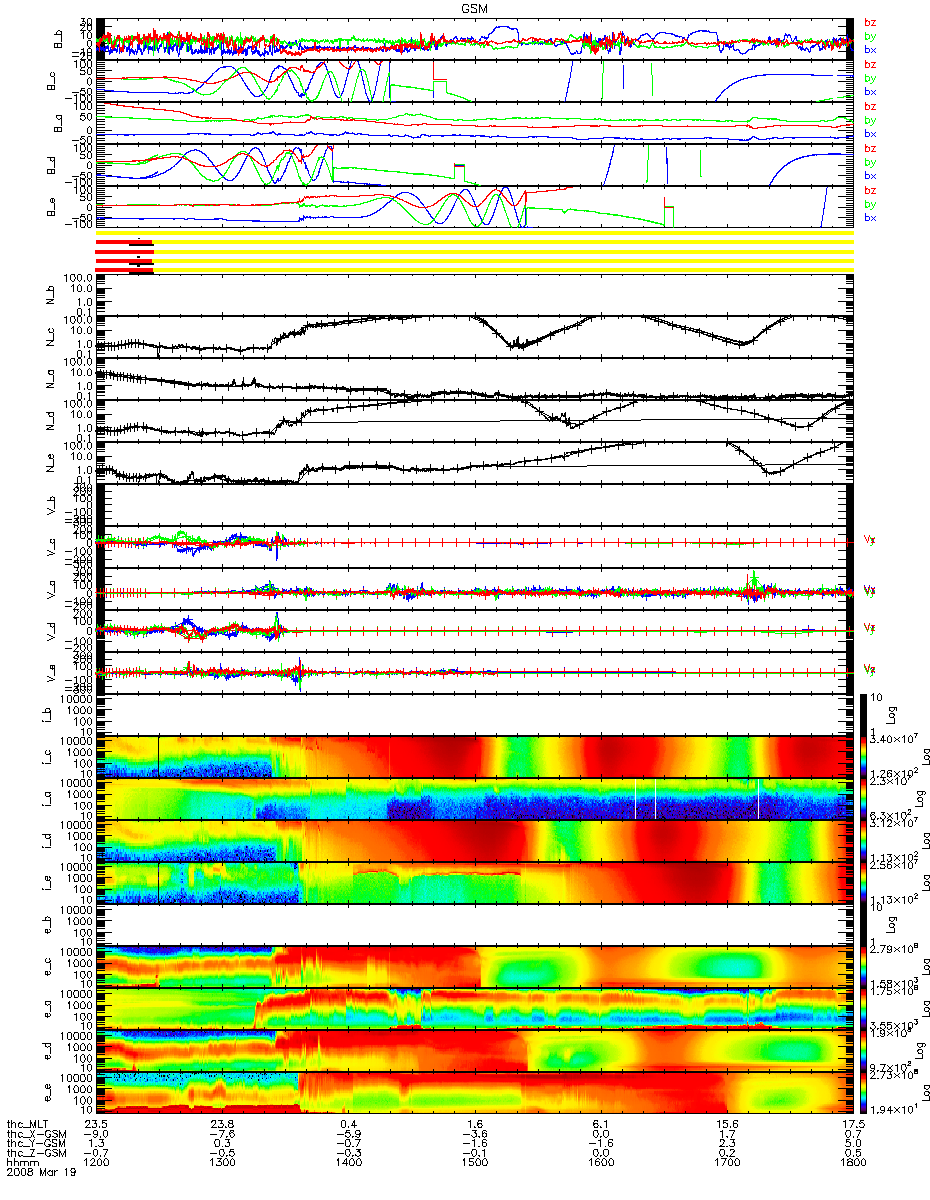930x1200 pixels.
Task: Select the B_d axis label
Action: pyautogui.click(x=51, y=164)
